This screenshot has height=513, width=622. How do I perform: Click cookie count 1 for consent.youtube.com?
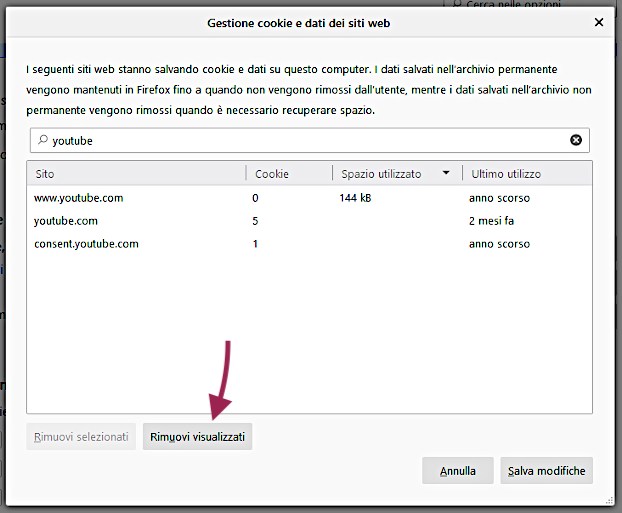pyautogui.click(x=255, y=244)
